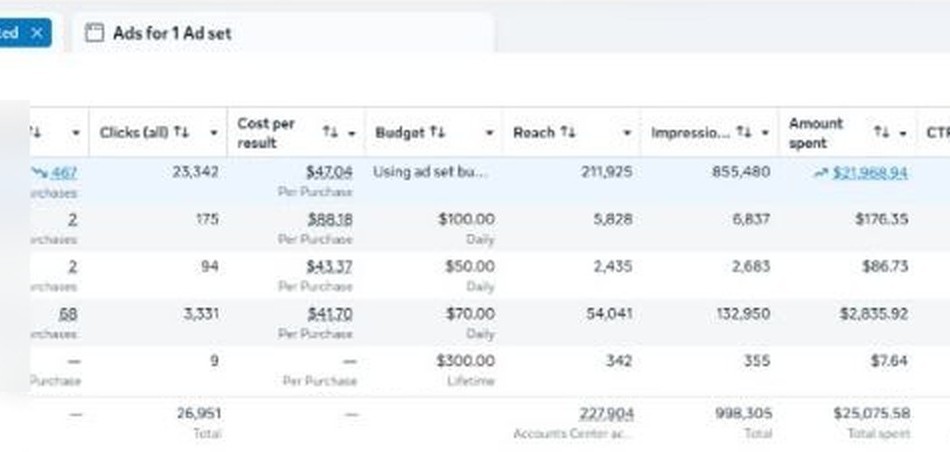The height and width of the screenshot is (452, 950).
Task: Close the selected filter chip with X
Action: (37, 33)
